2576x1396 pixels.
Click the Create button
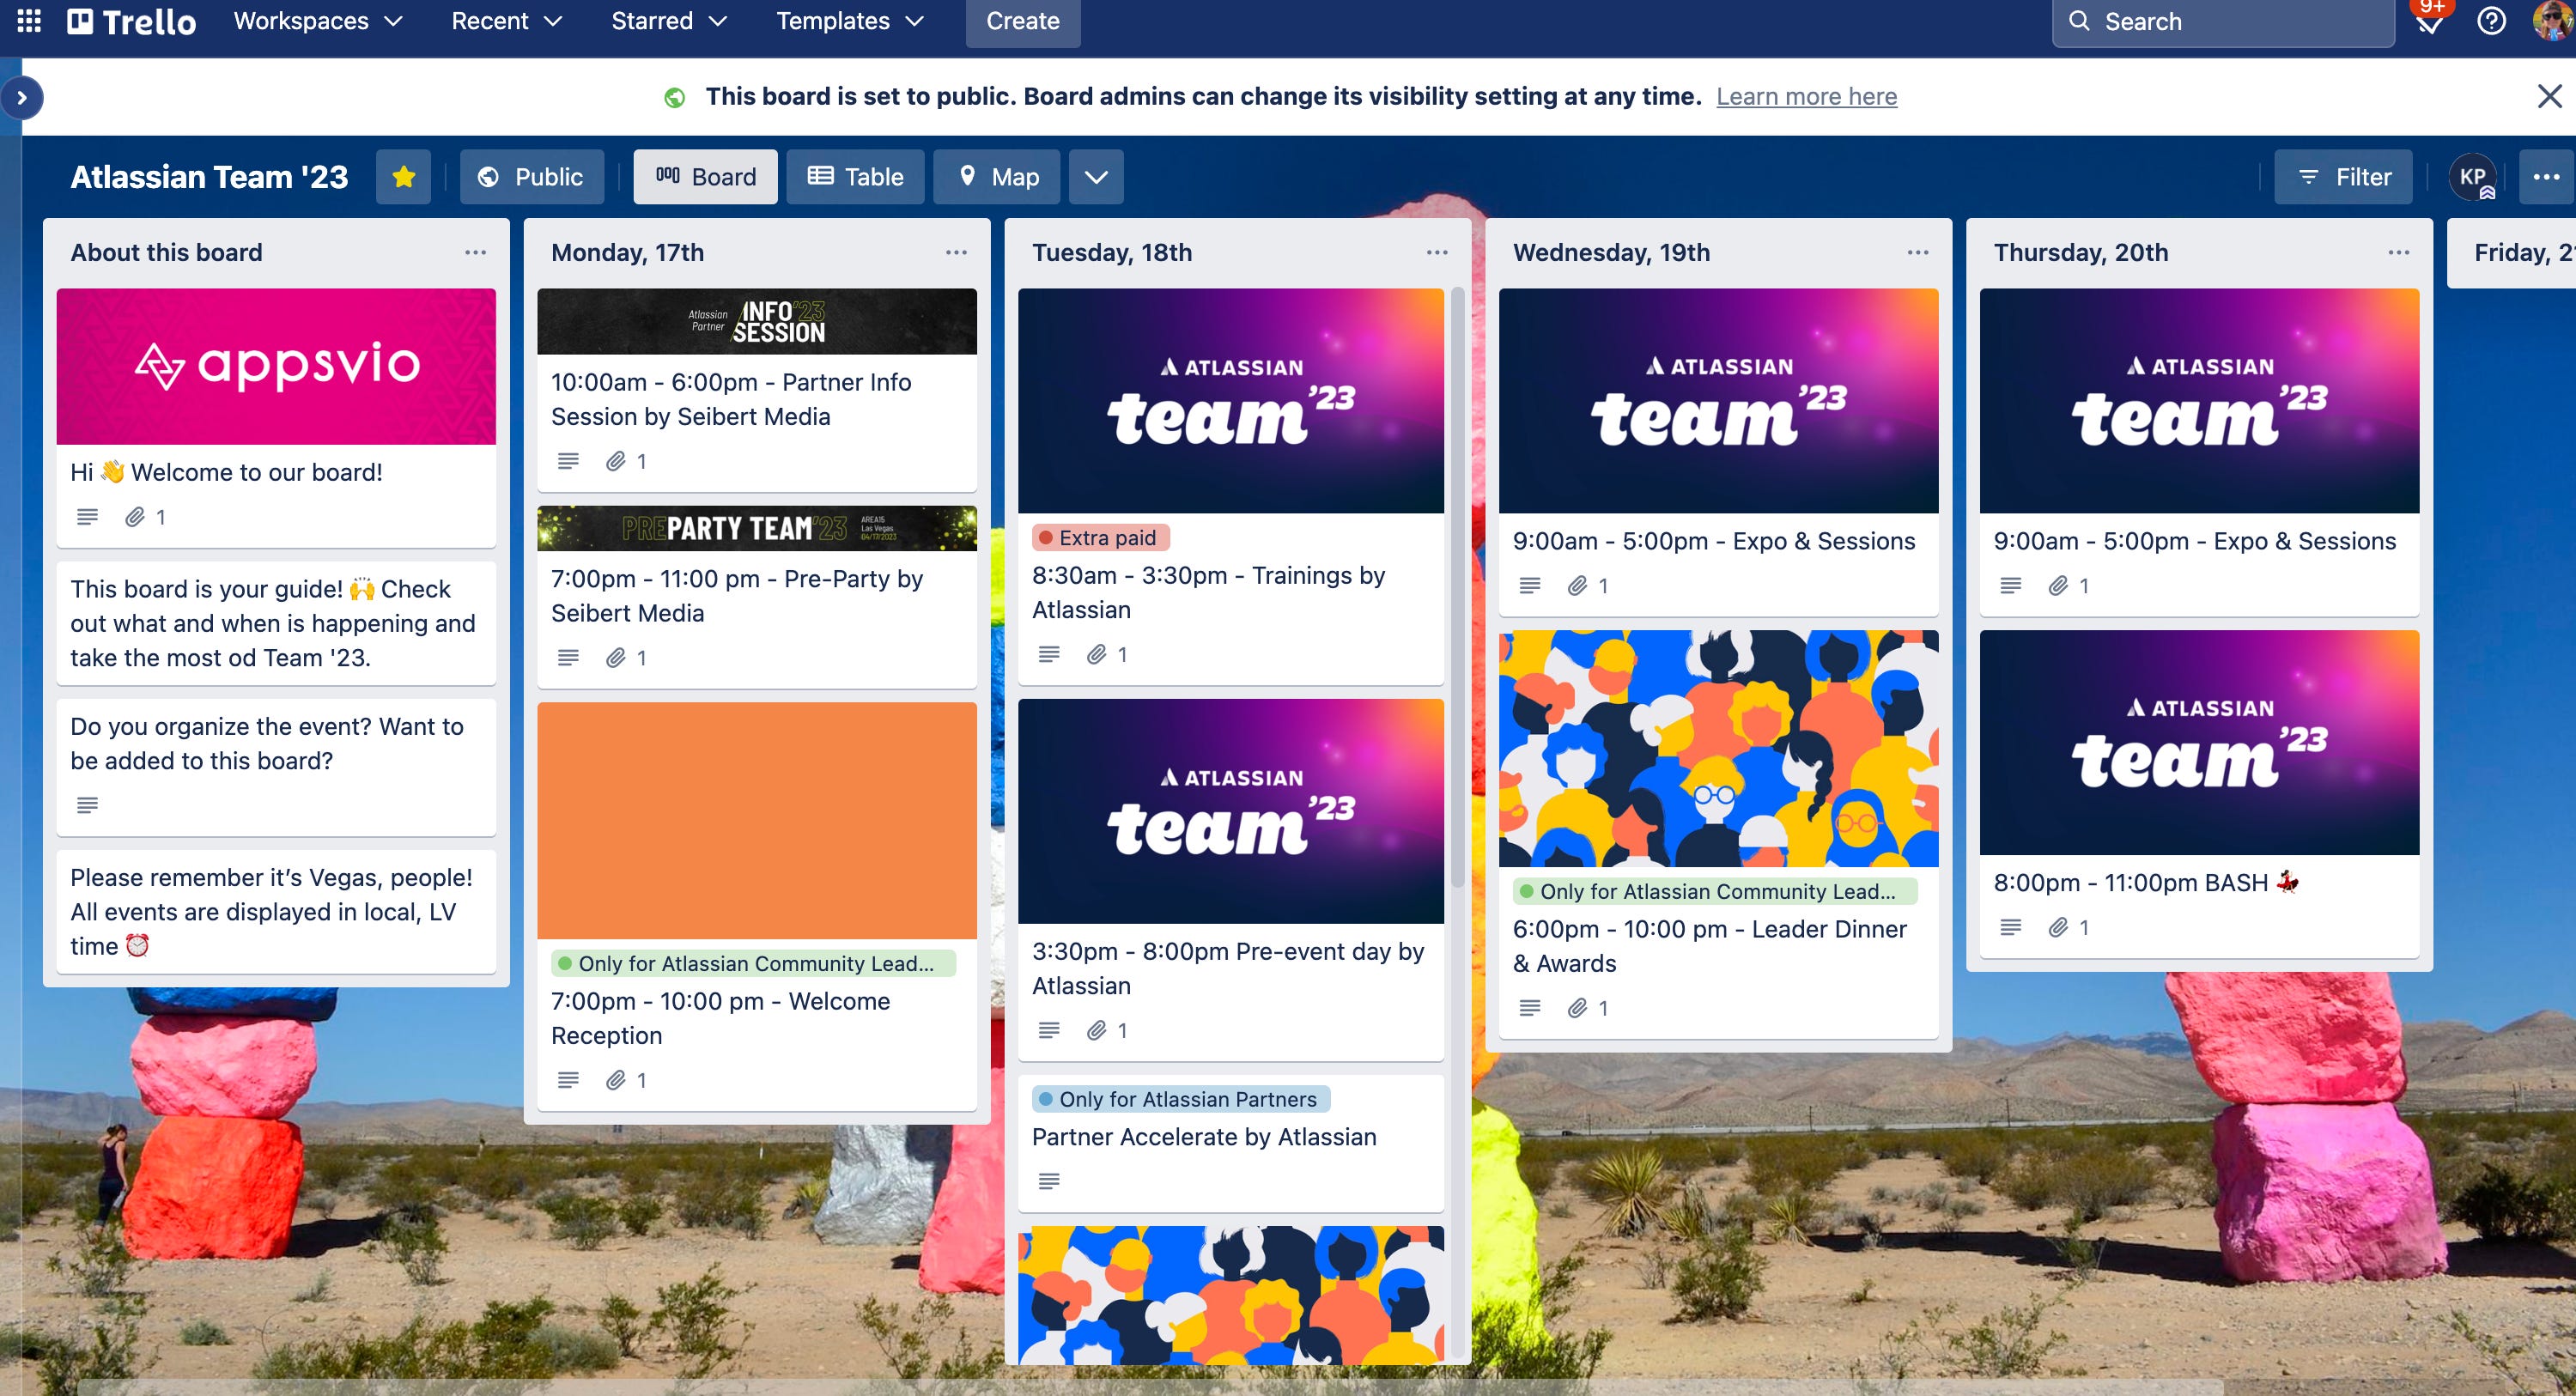pyautogui.click(x=1024, y=21)
